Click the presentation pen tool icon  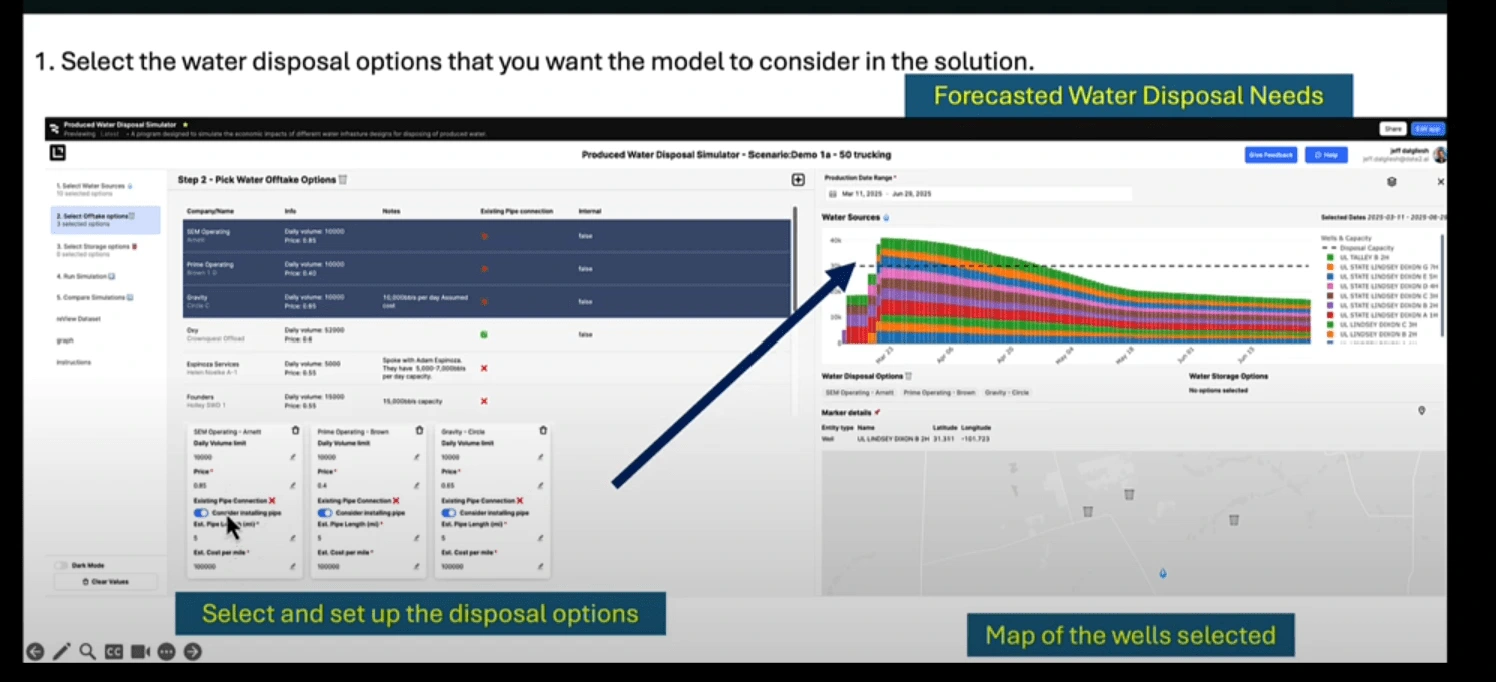[62, 652]
